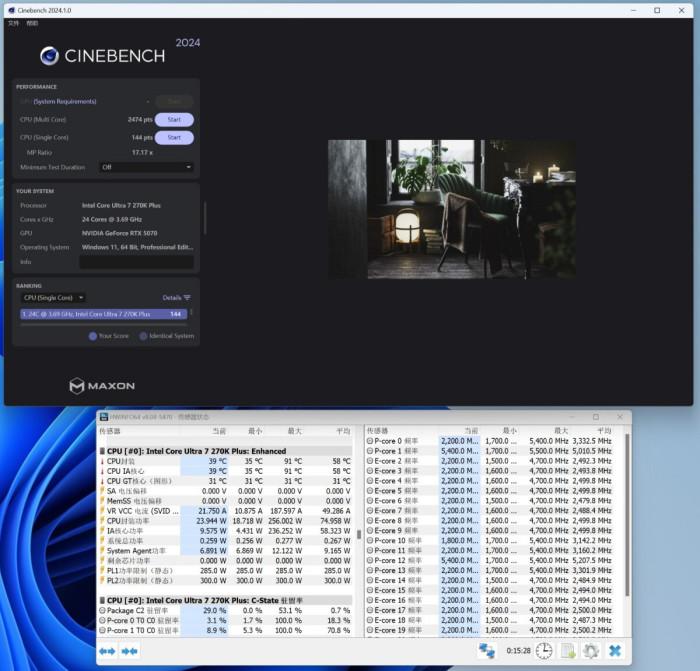700x671 pixels.
Task: Click the HWiNFO clock reset icon
Action: coord(544,651)
